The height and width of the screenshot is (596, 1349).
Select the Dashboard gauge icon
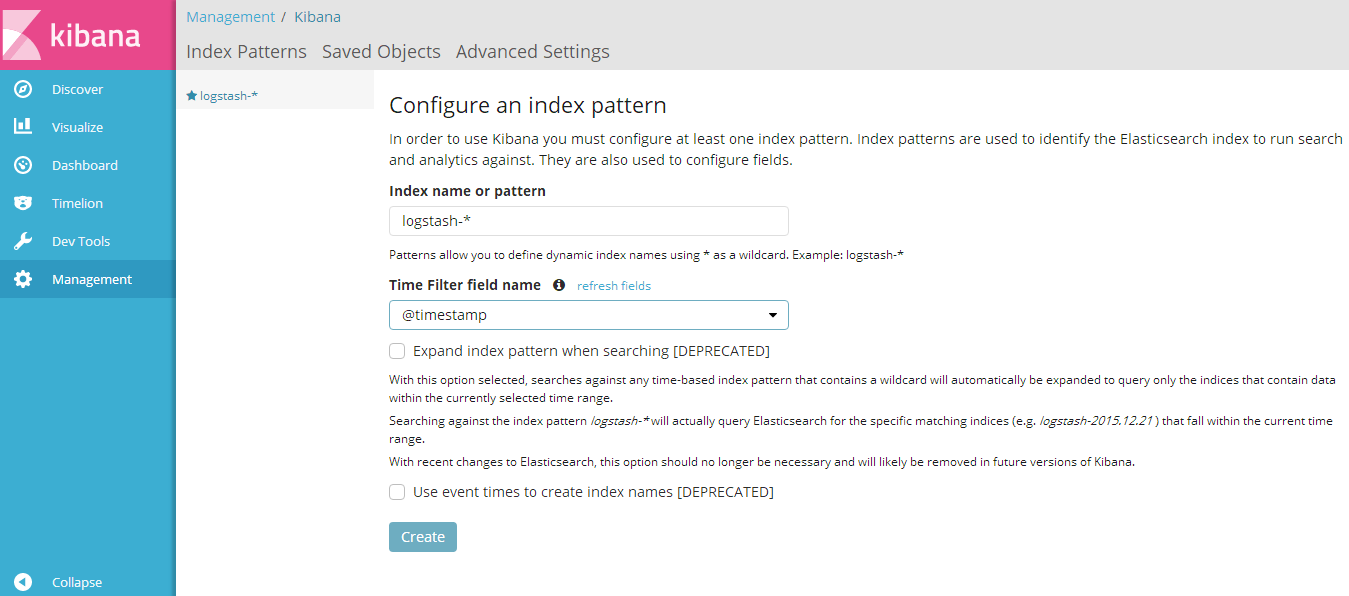pos(23,165)
